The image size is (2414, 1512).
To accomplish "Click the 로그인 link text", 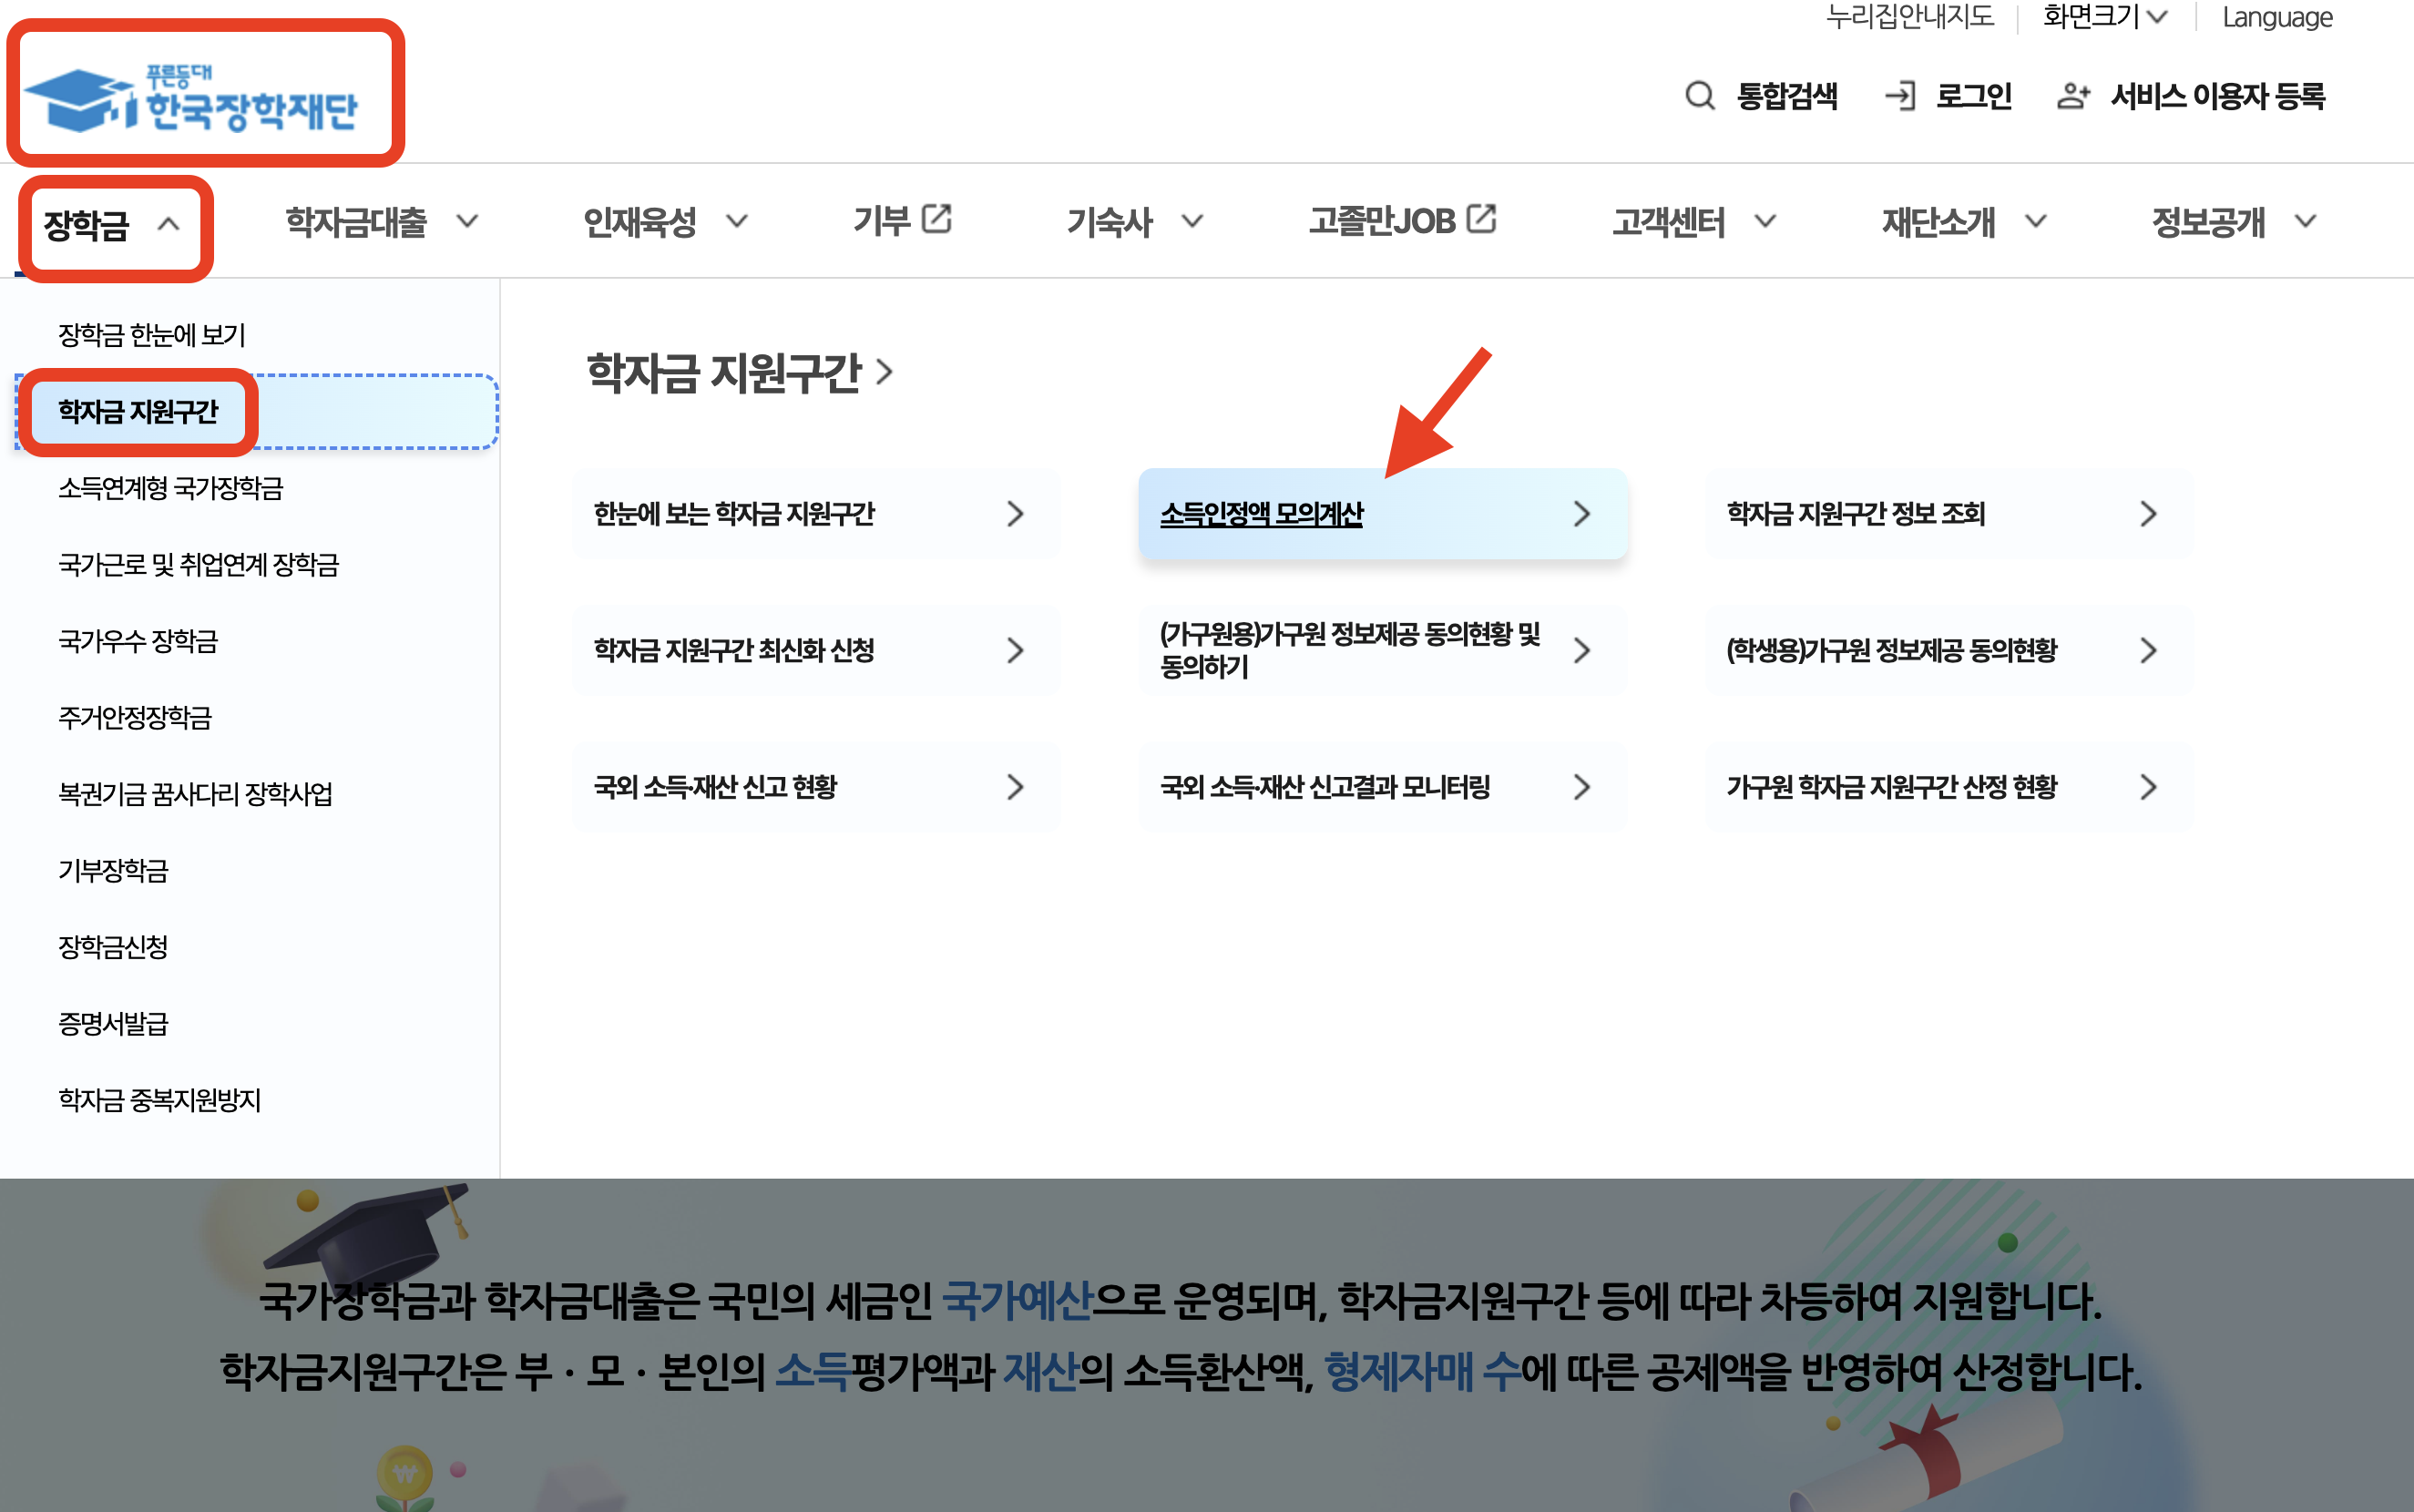I will 1974,96.
